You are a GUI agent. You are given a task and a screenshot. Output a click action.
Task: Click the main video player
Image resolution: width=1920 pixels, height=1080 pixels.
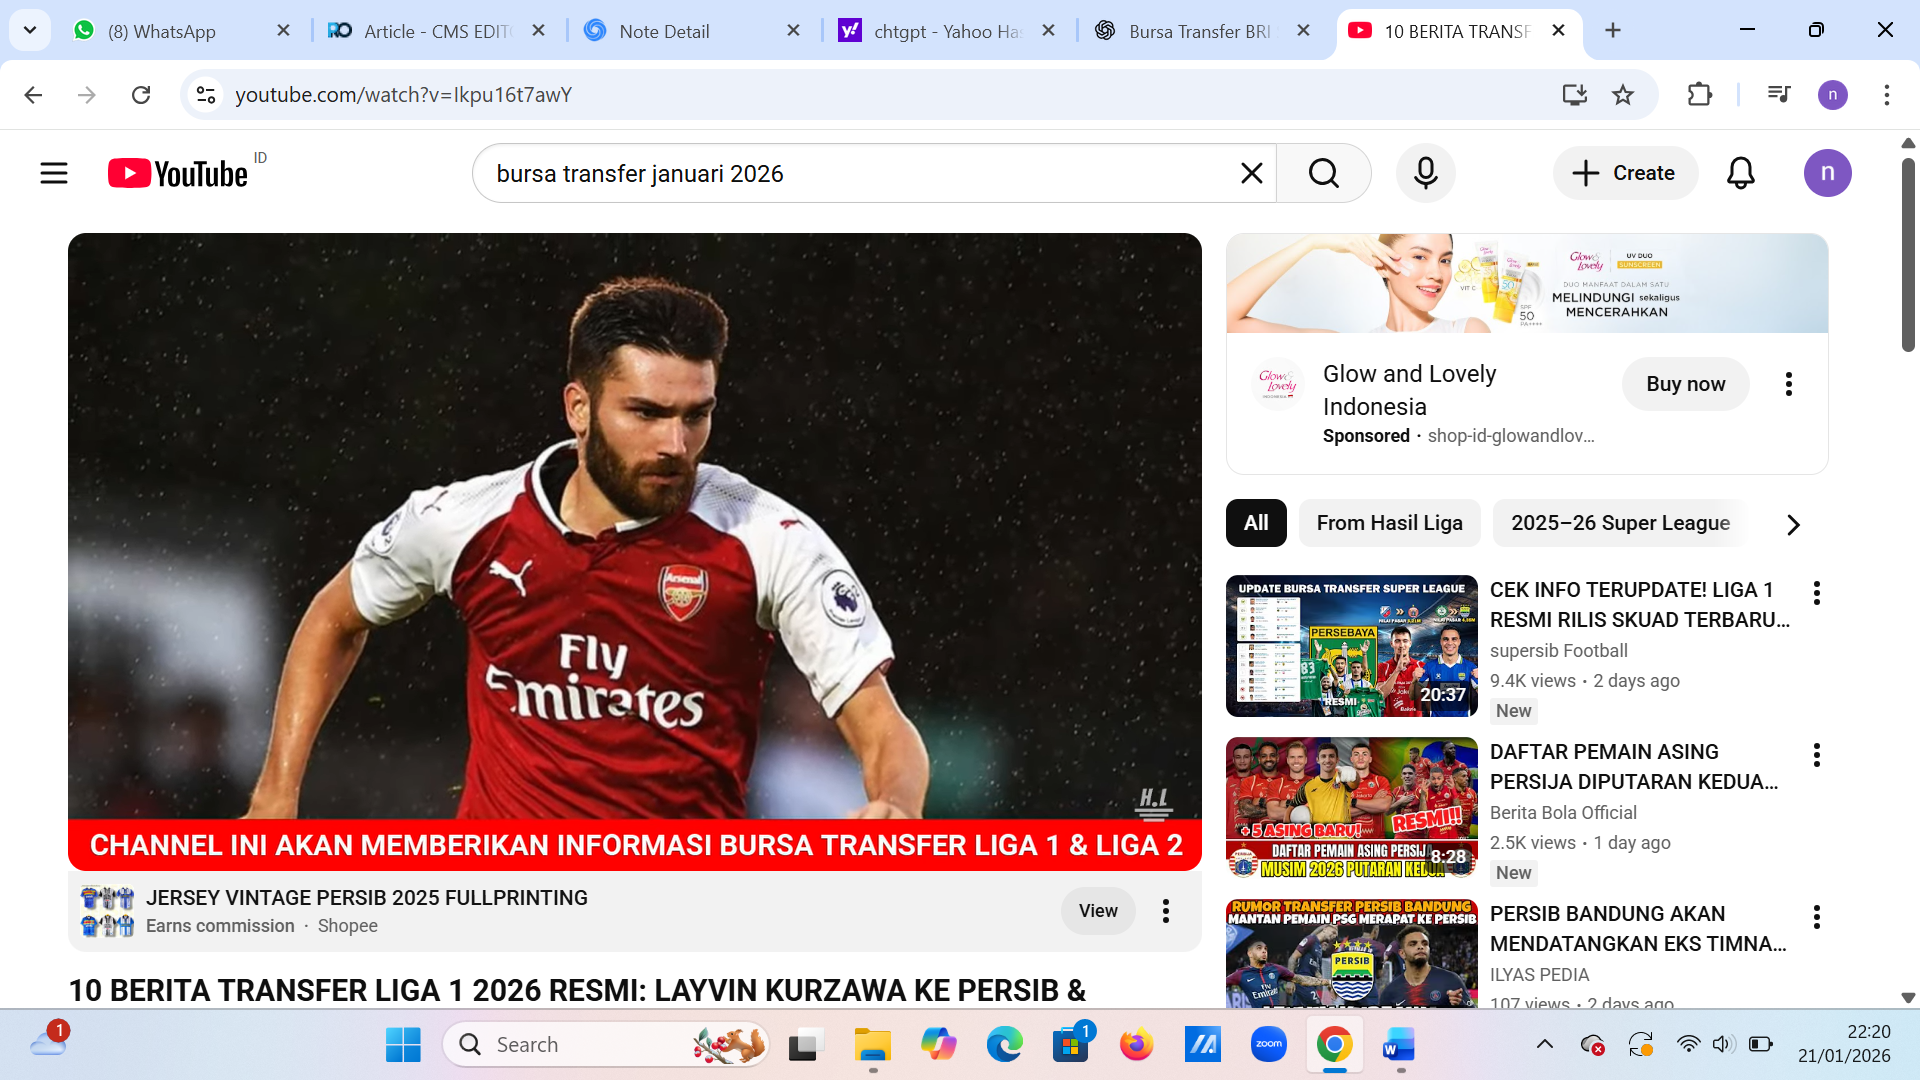click(634, 551)
